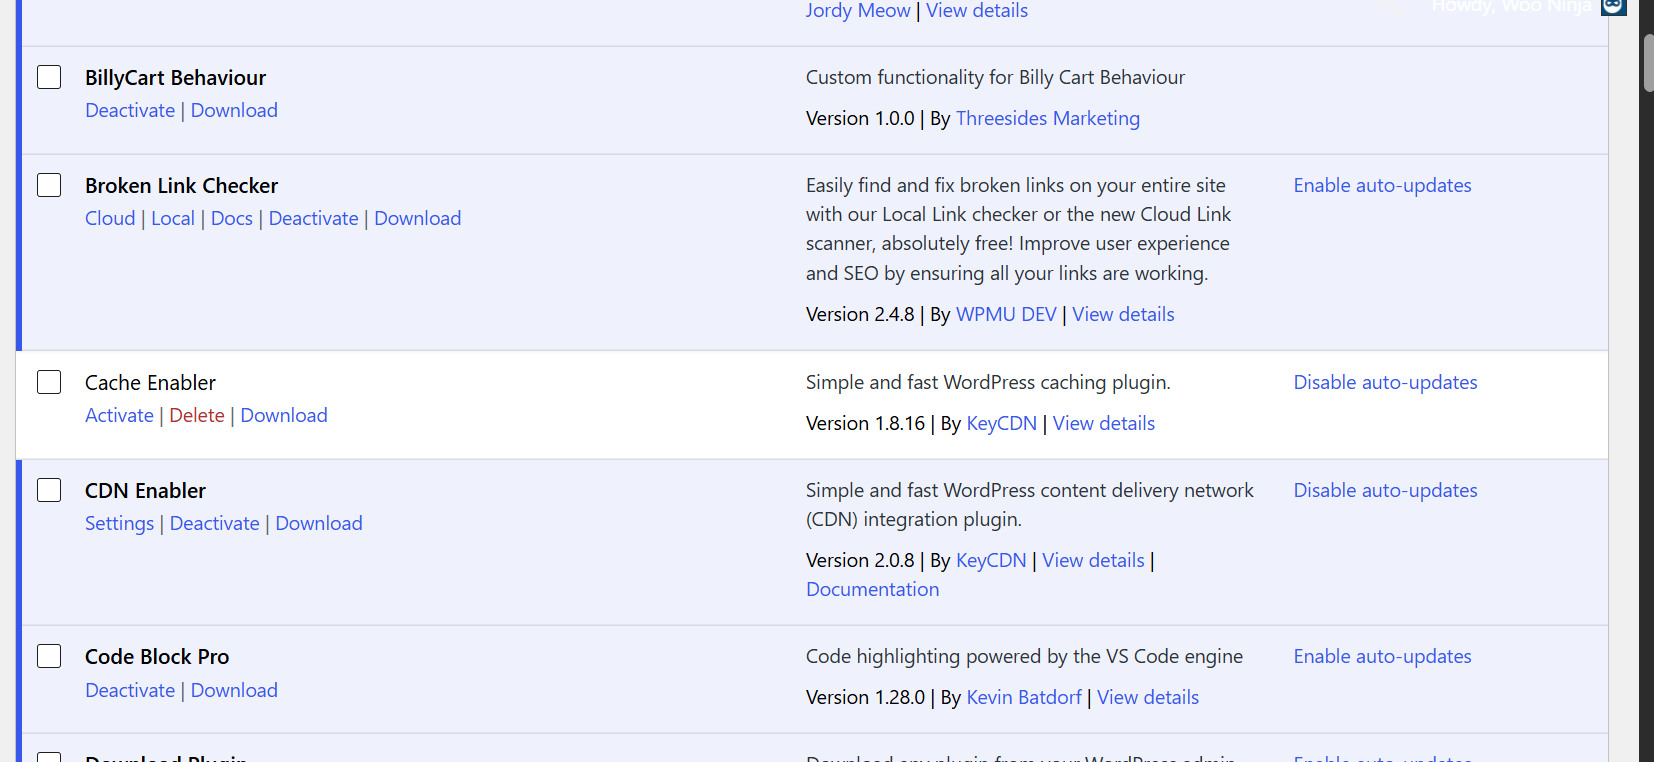
Task: Open the WPMU DEV author link
Action: 1006,314
